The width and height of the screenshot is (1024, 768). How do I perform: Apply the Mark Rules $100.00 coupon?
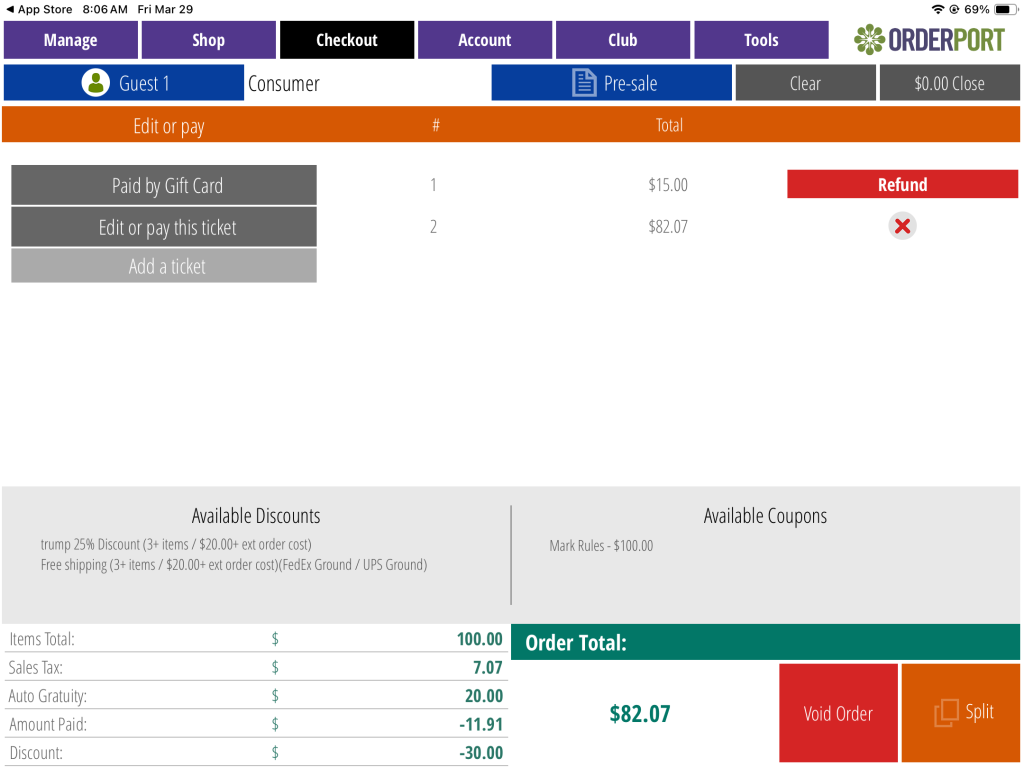[601, 546]
